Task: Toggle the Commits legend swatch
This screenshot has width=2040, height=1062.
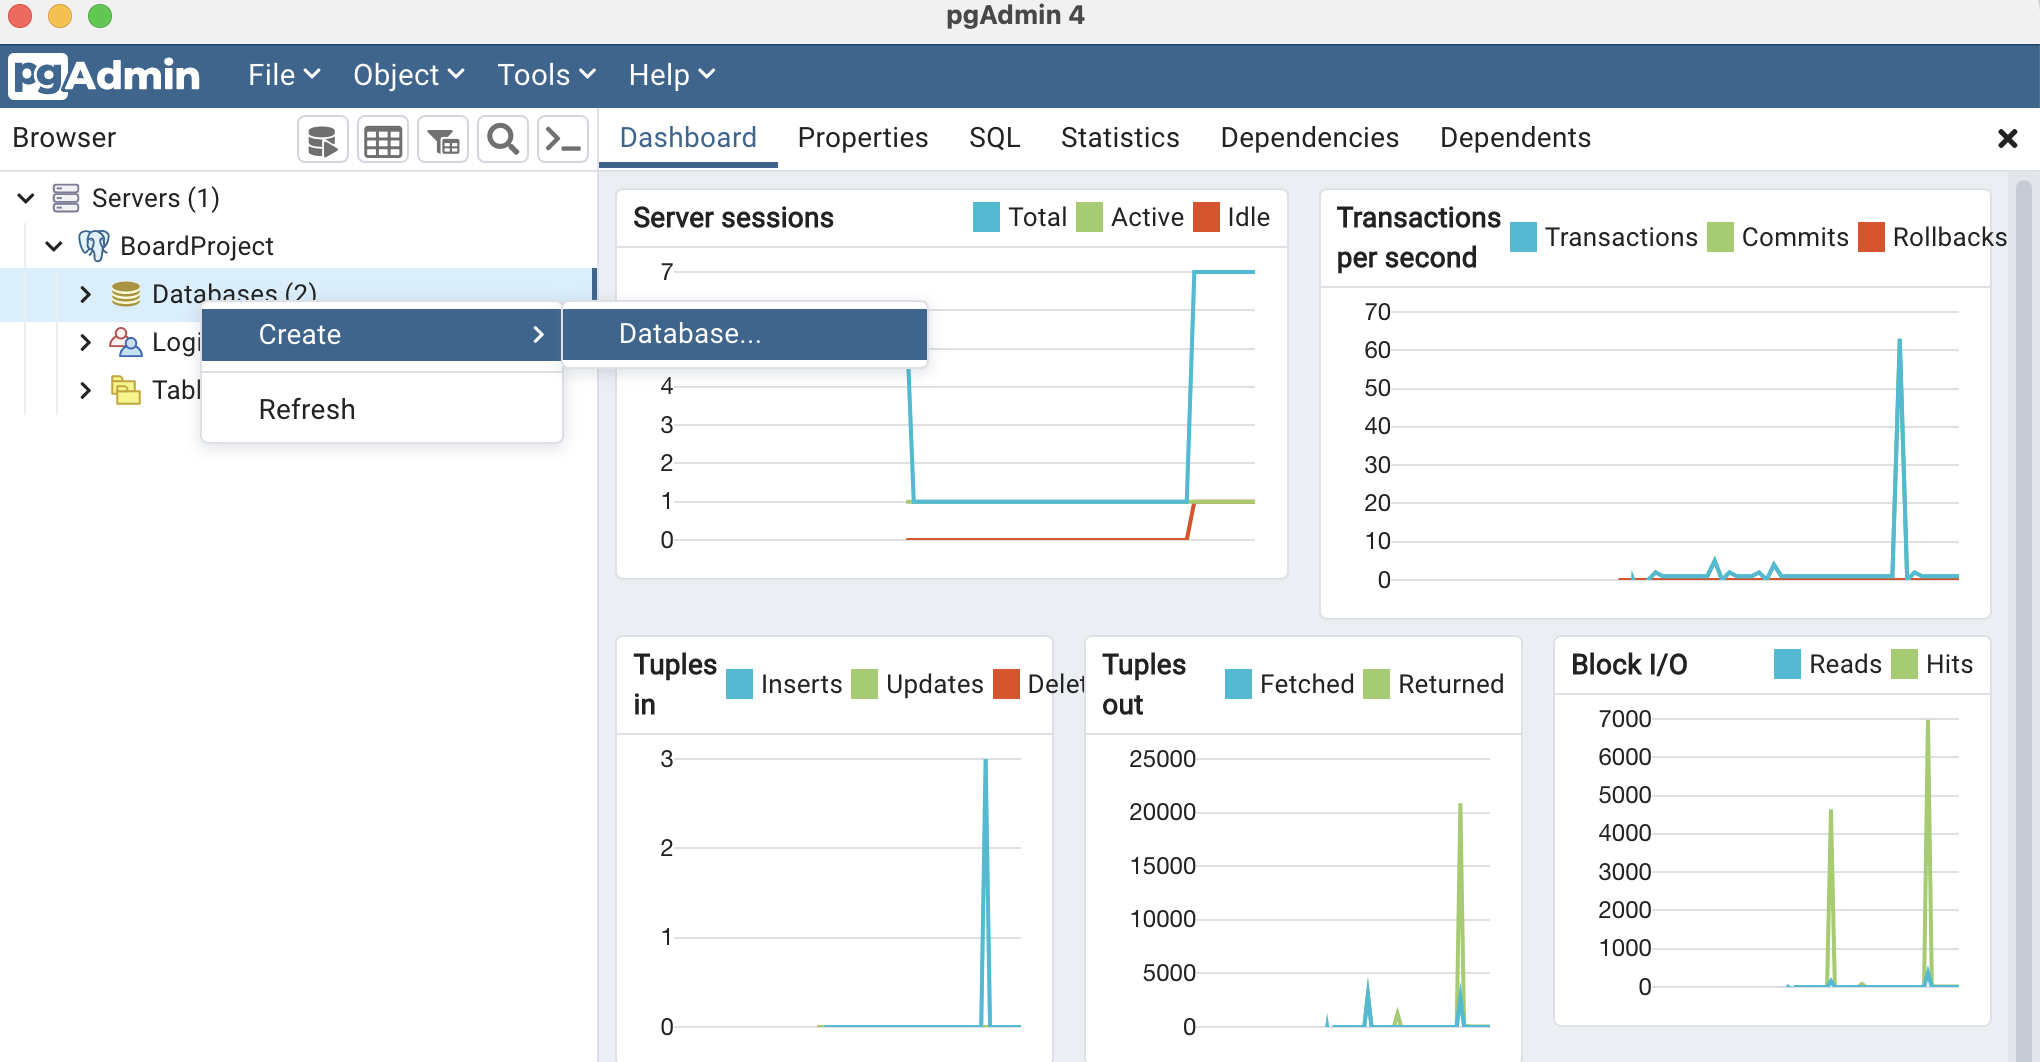Action: [x=1720, y=237]
